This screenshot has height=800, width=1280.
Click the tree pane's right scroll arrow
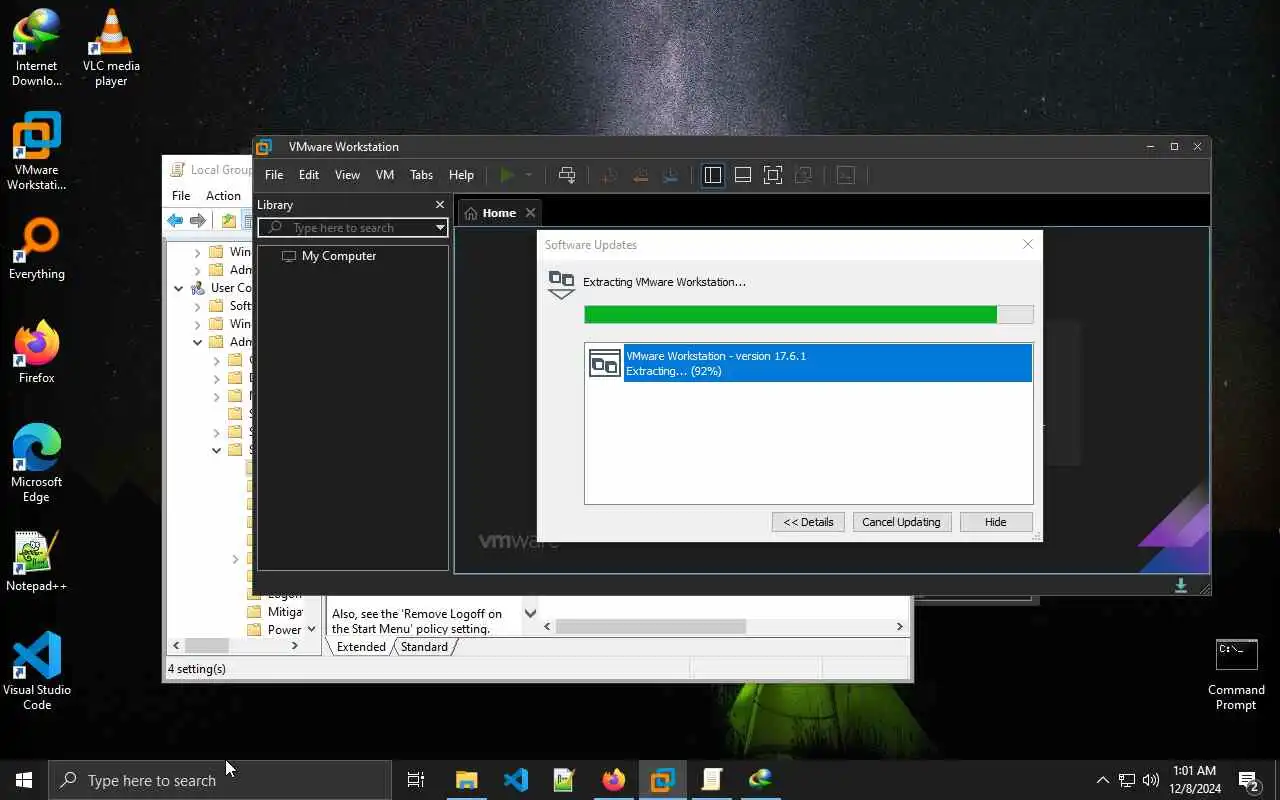point(294,646)
